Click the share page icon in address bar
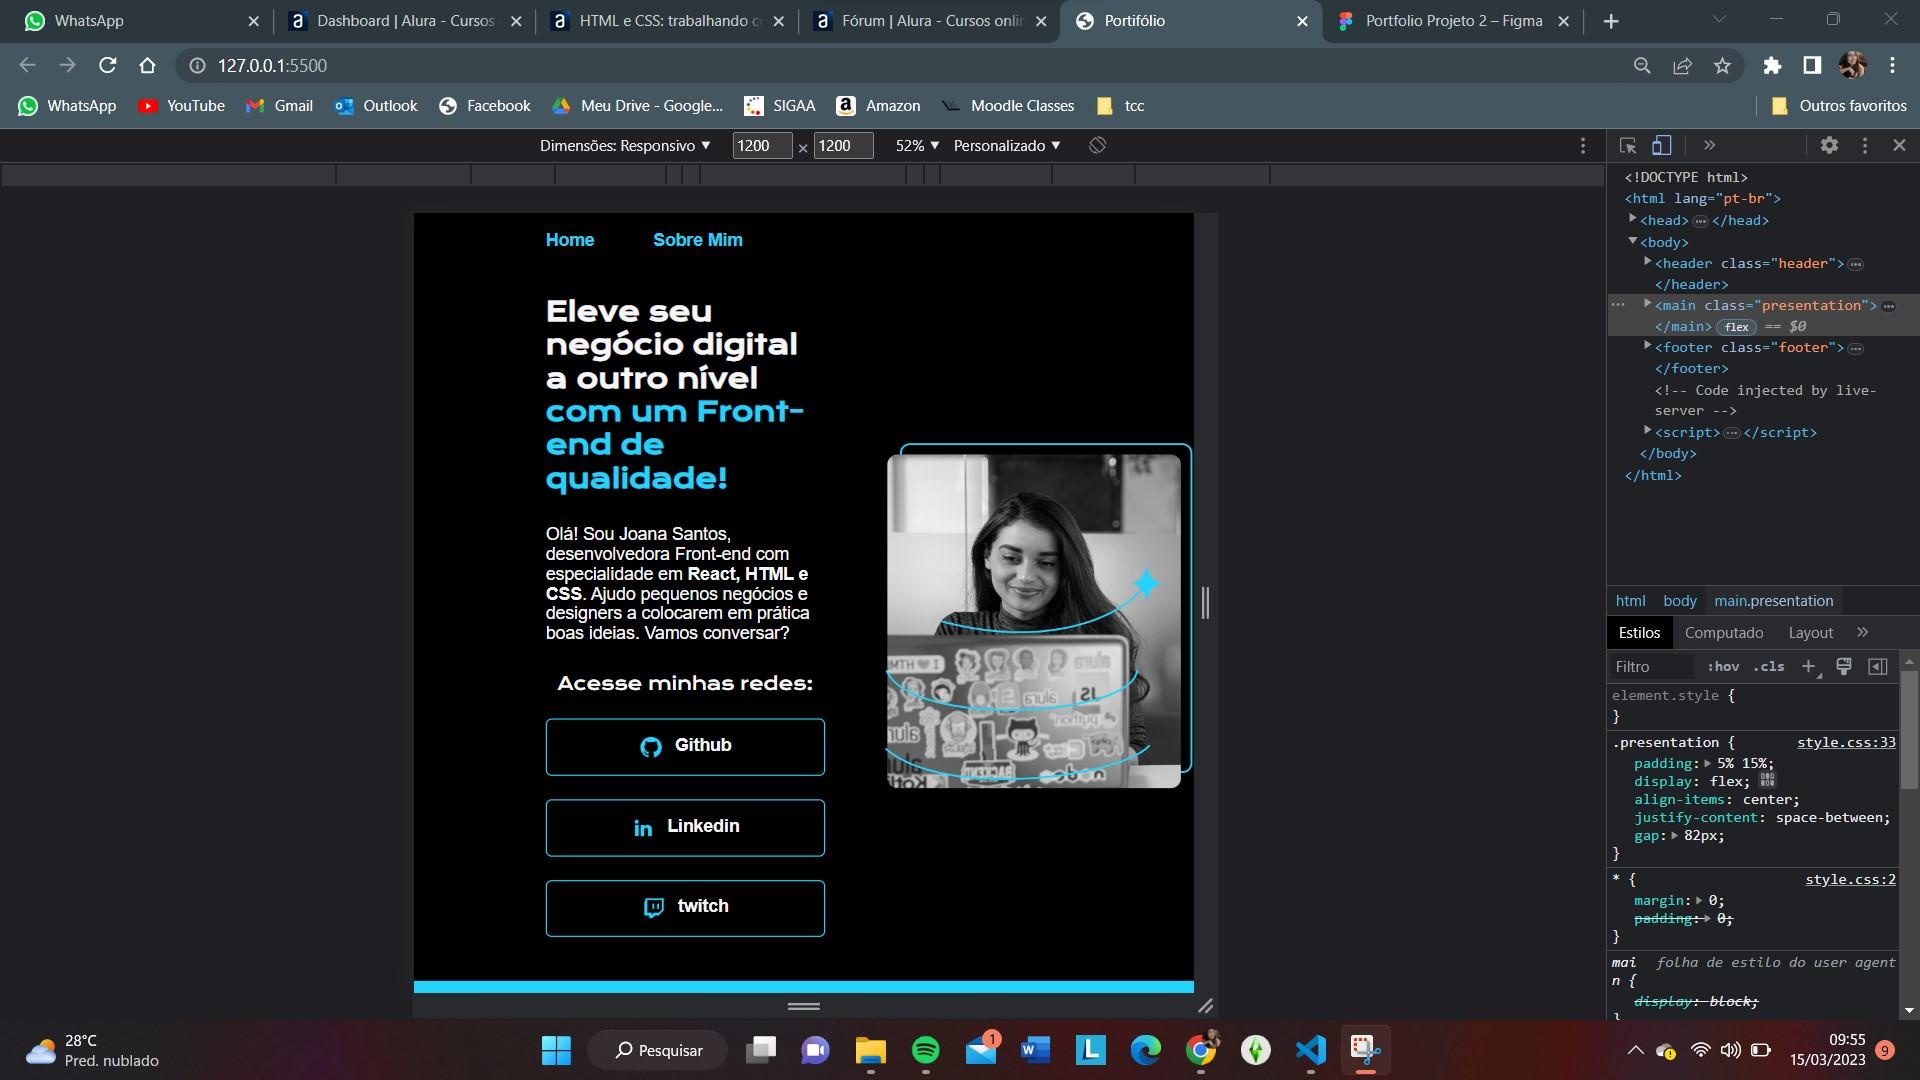The width and height of the screenshot is (1920, 1080). tap(1682, 66)
